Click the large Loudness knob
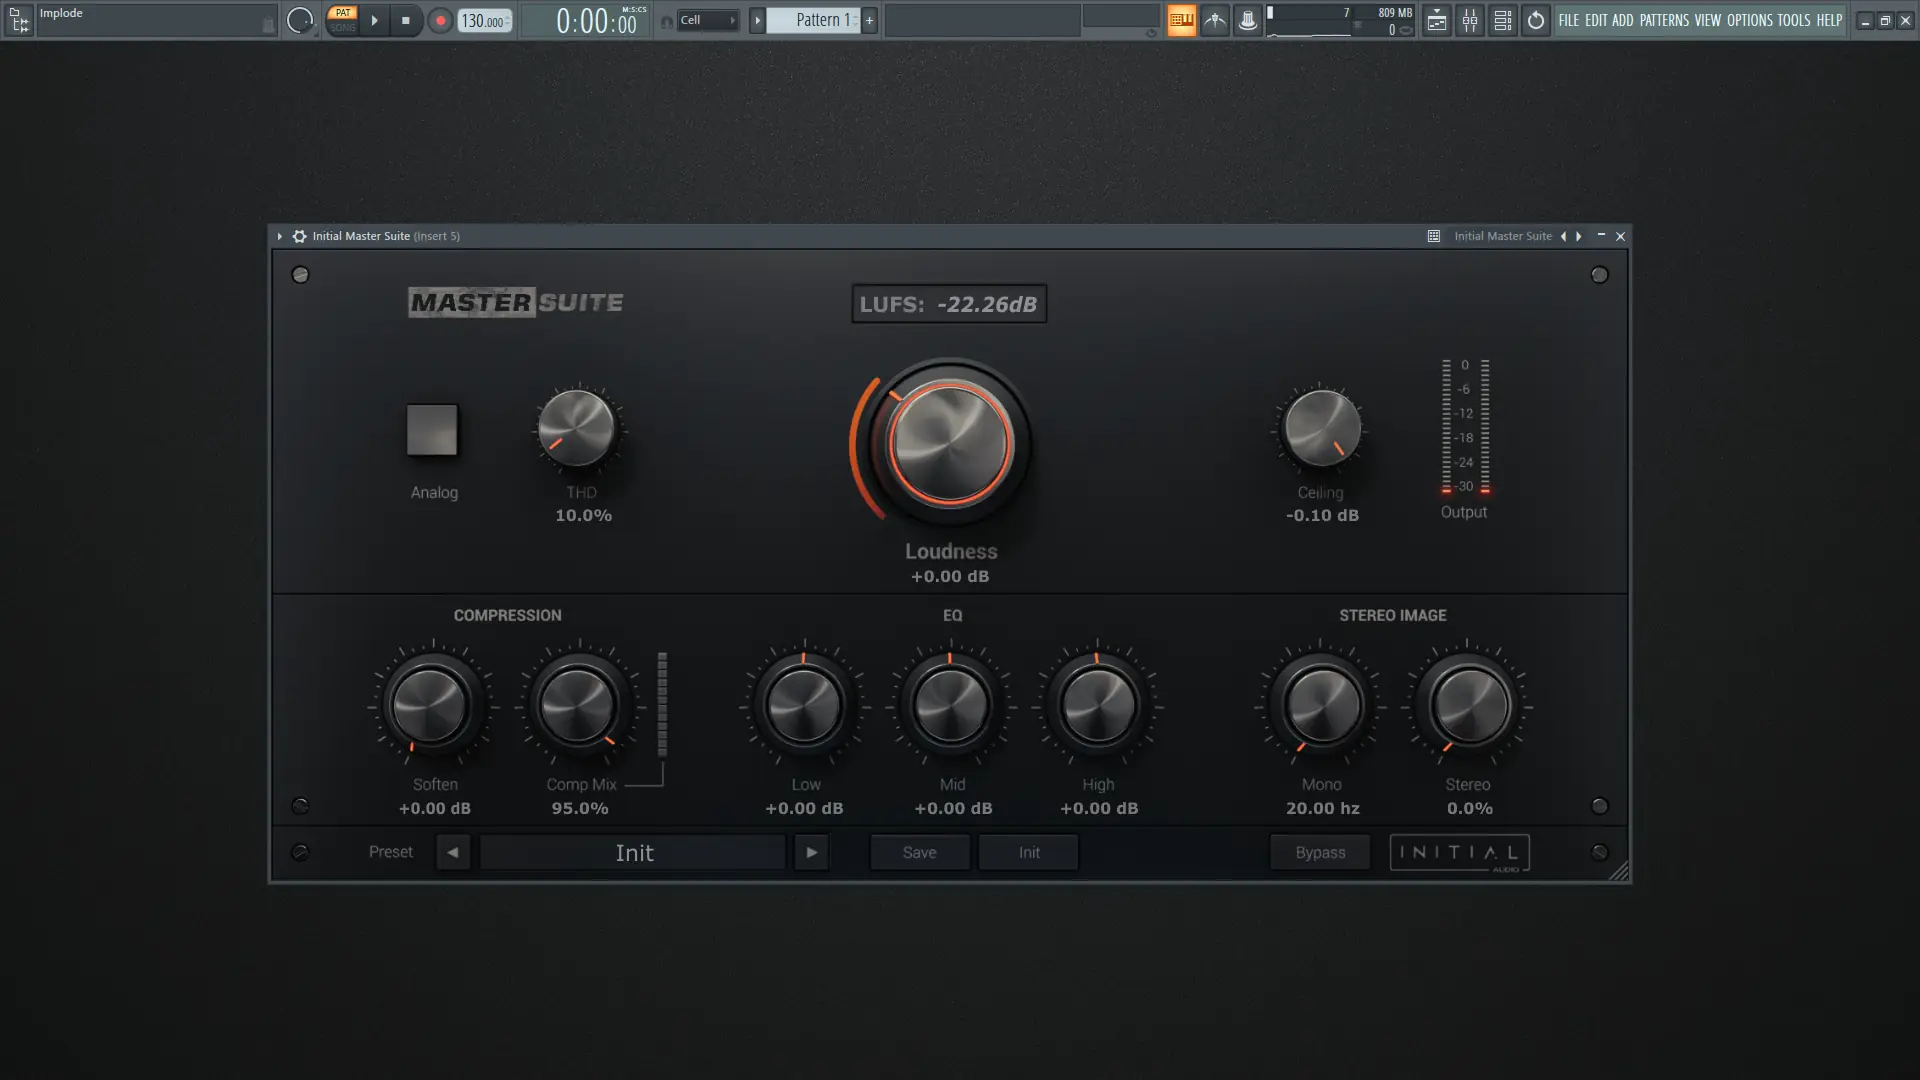The width and height of the screenshot is (1920, 1080). coord(950,443)
